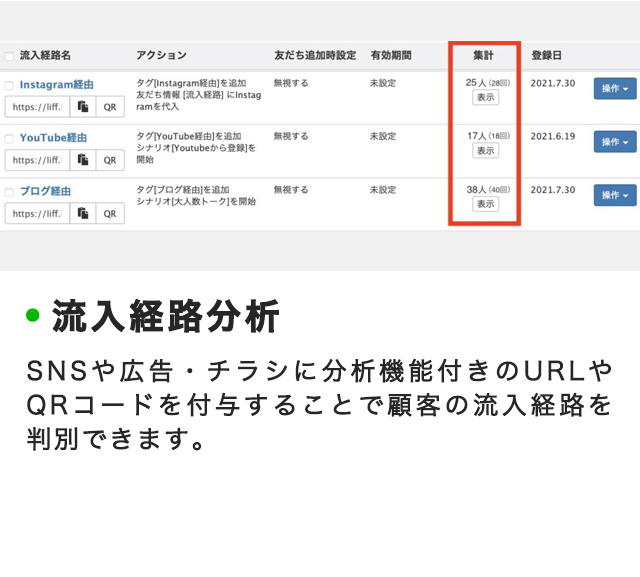
Task: Click the 友だち追加時設定 column header
Action: tap(315, 55)
